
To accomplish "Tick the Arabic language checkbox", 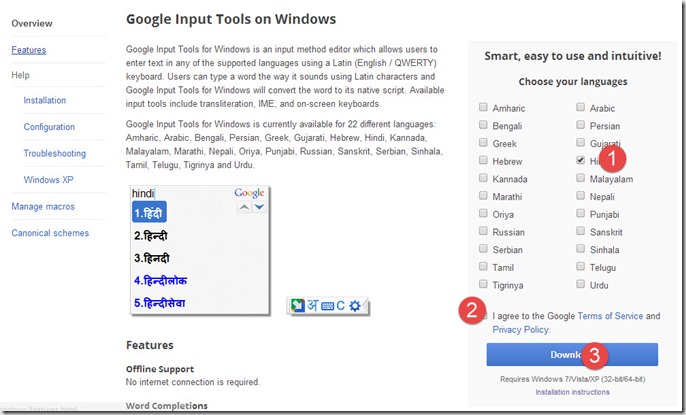I will (580, 107).
